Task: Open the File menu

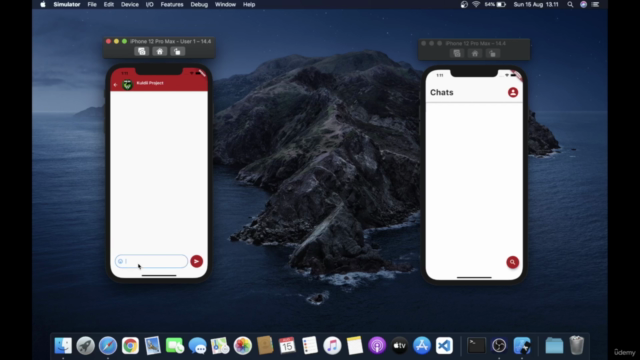Action: pos(92,4)
